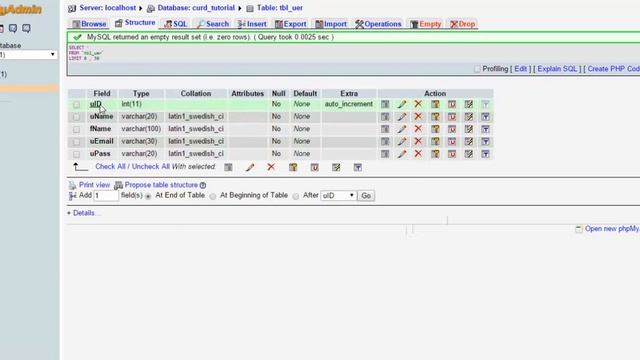
Task: Open the Operations tab
Action: pyautogui.click(x=378, y=24)
